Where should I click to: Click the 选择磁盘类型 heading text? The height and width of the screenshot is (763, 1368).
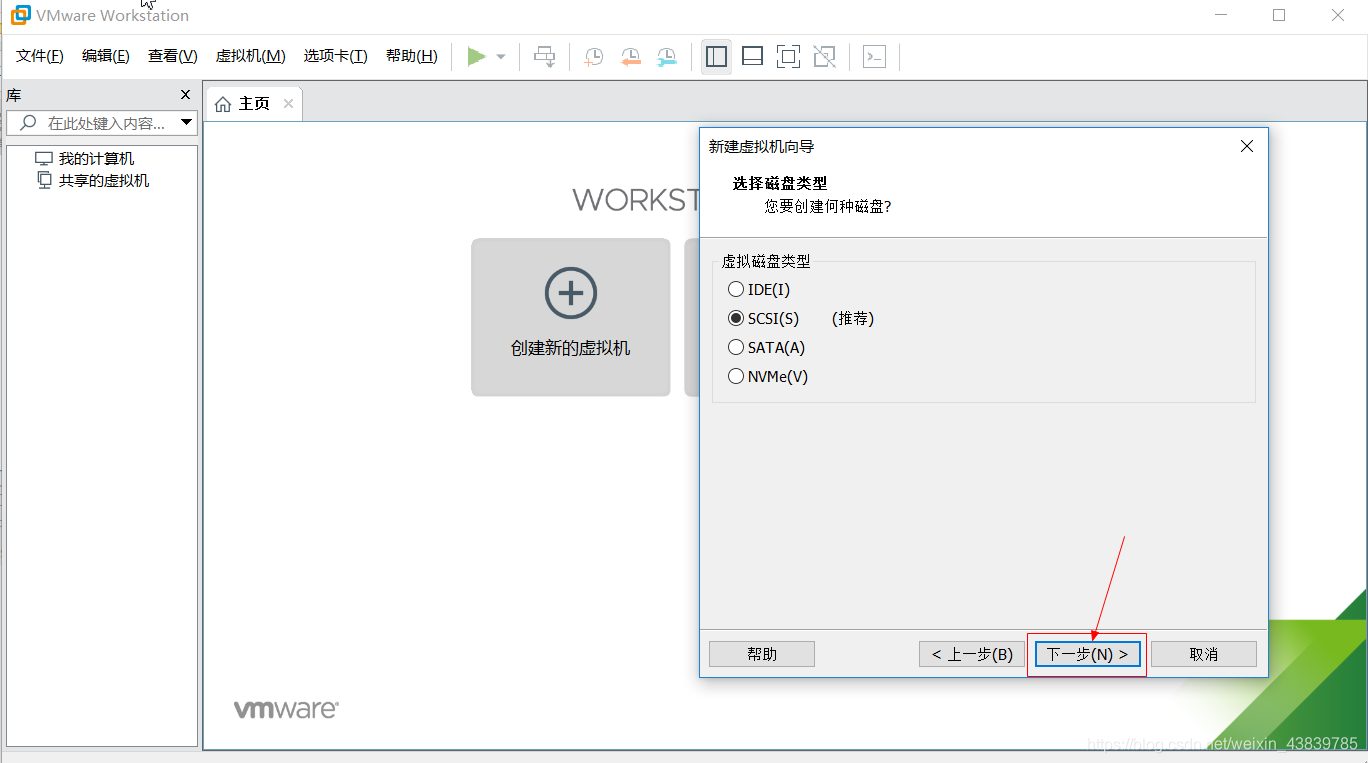coord(780,183)
